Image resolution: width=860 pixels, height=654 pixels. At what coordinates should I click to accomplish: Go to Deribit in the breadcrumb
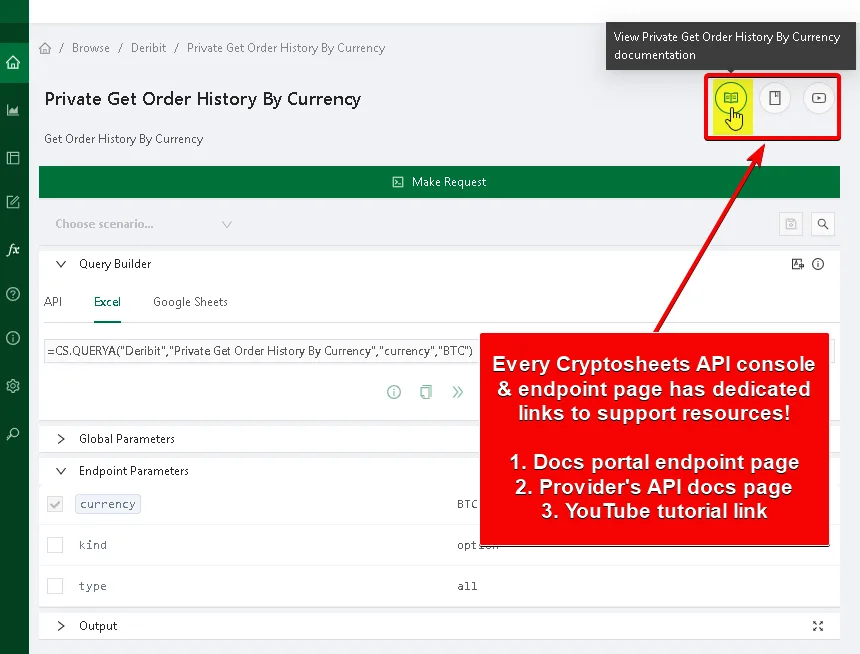[x=148, y=48]
